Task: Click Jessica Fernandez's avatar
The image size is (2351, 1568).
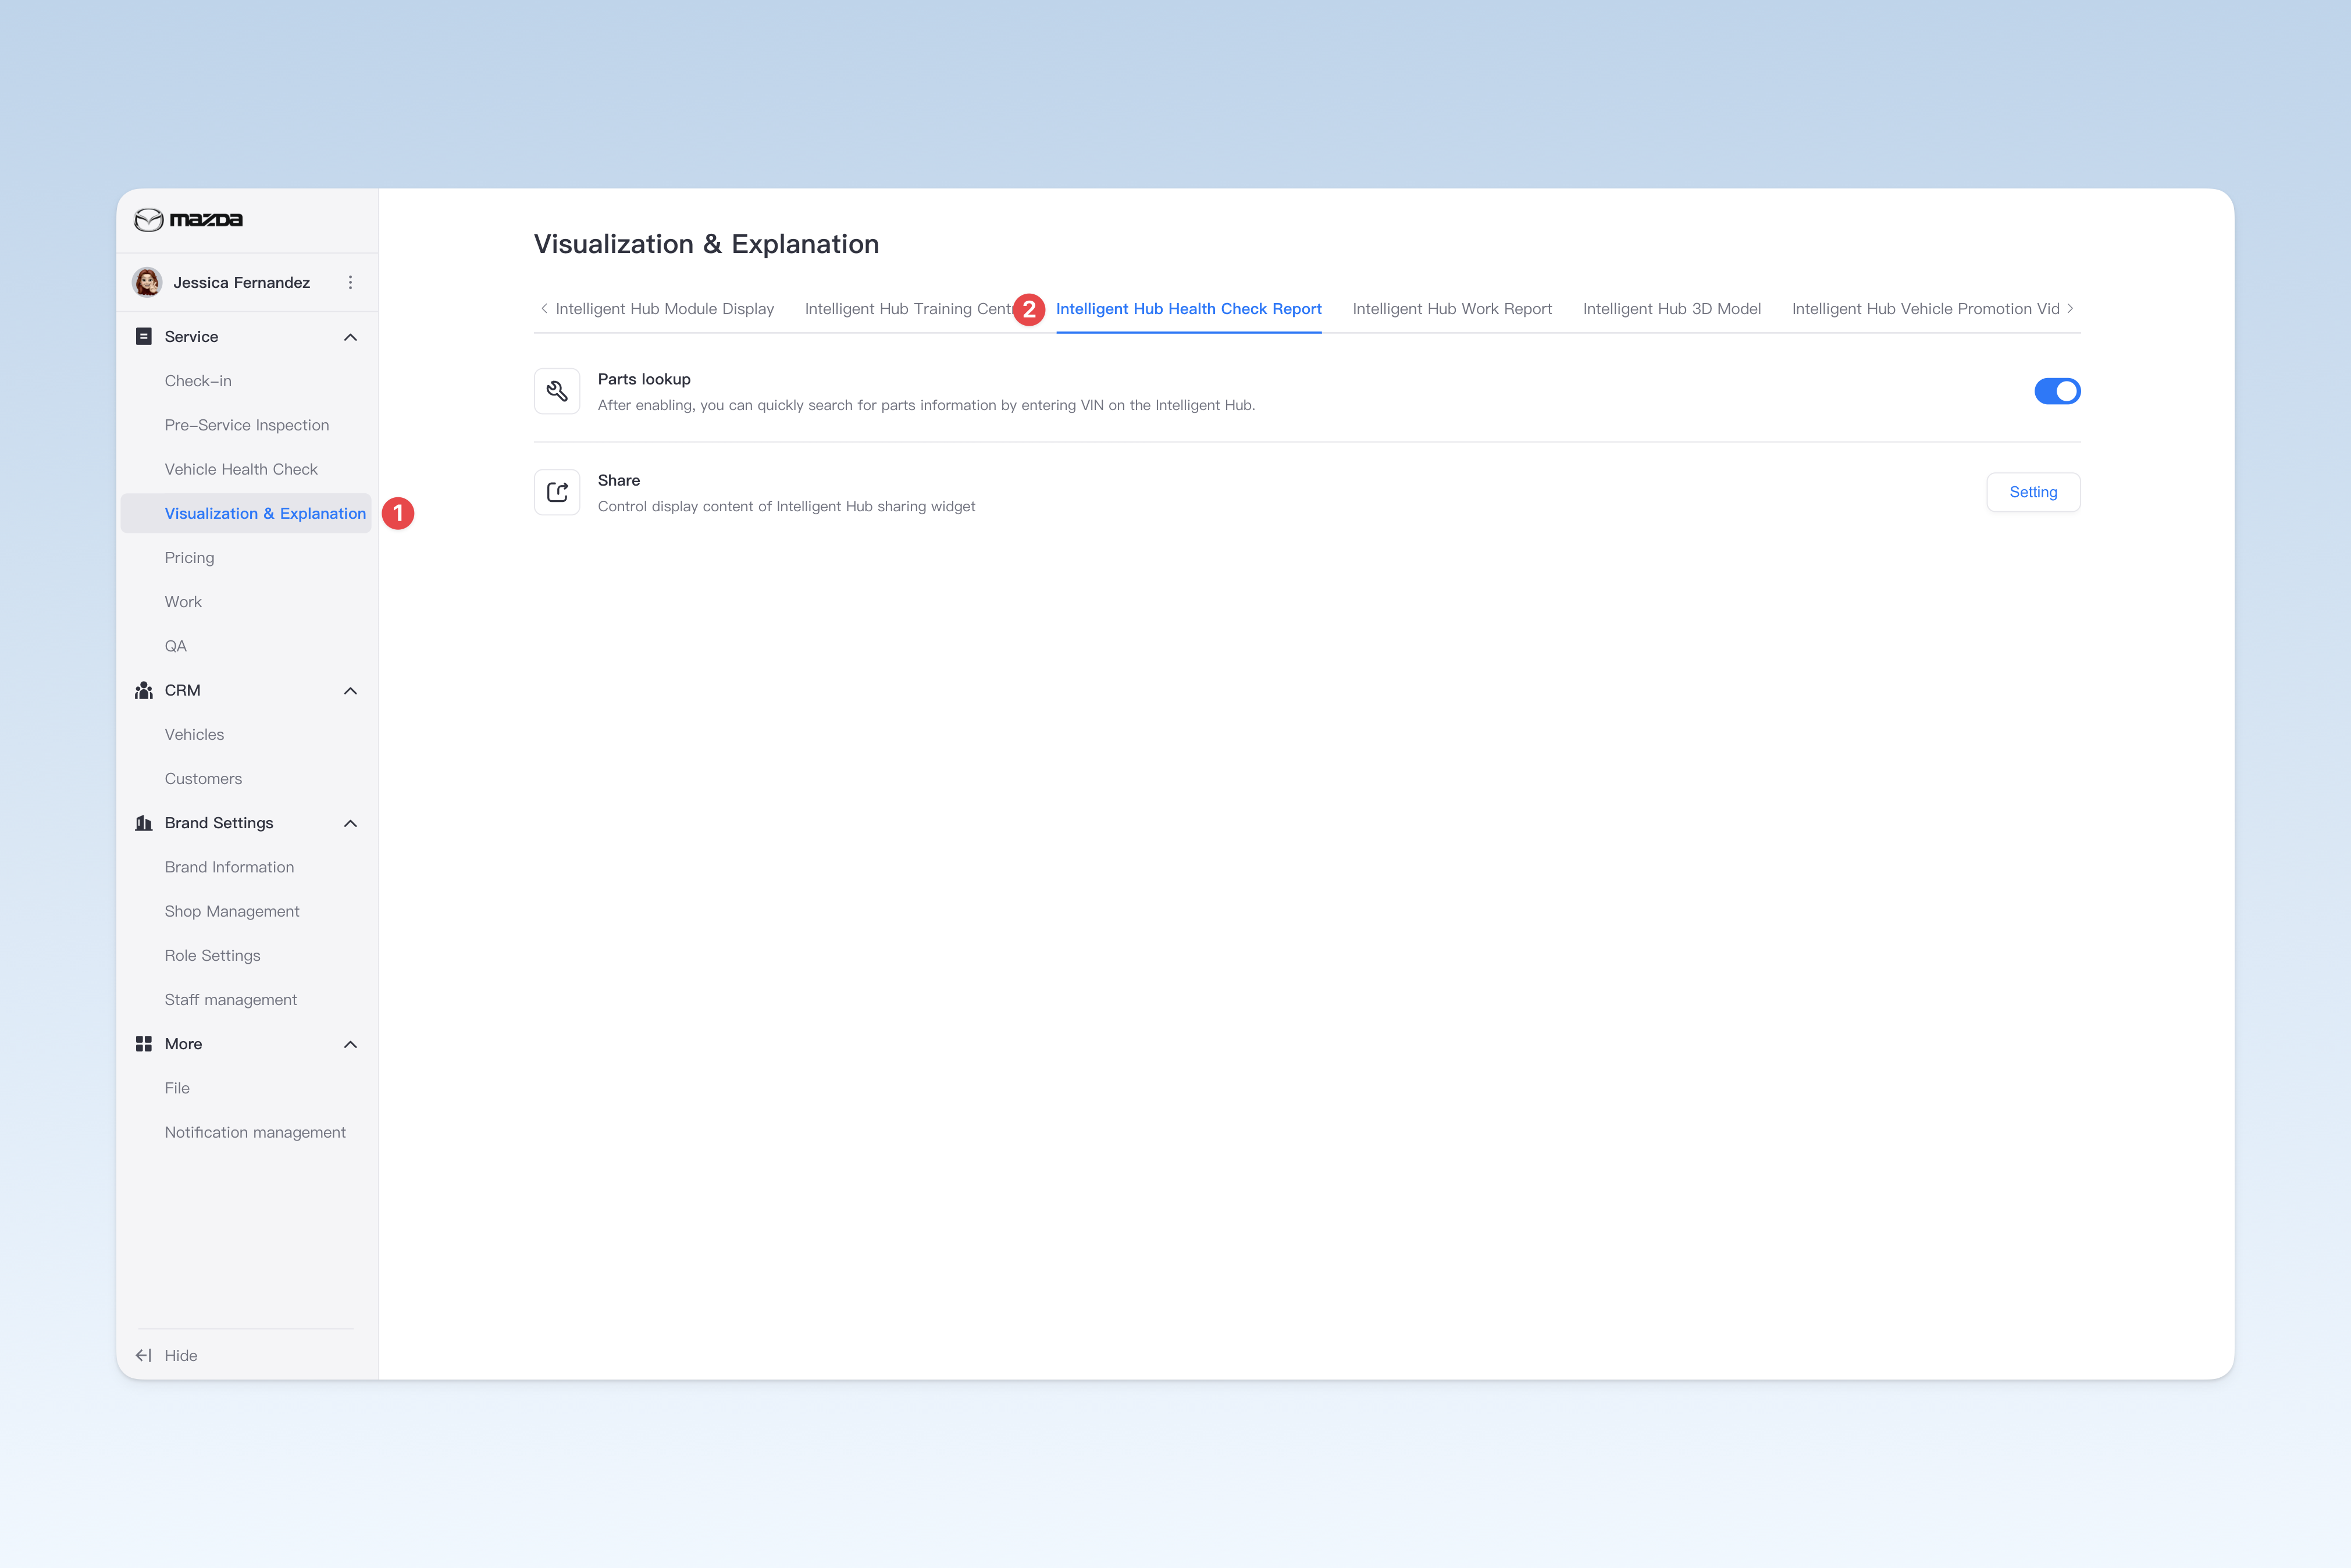Action: [148, 282]
